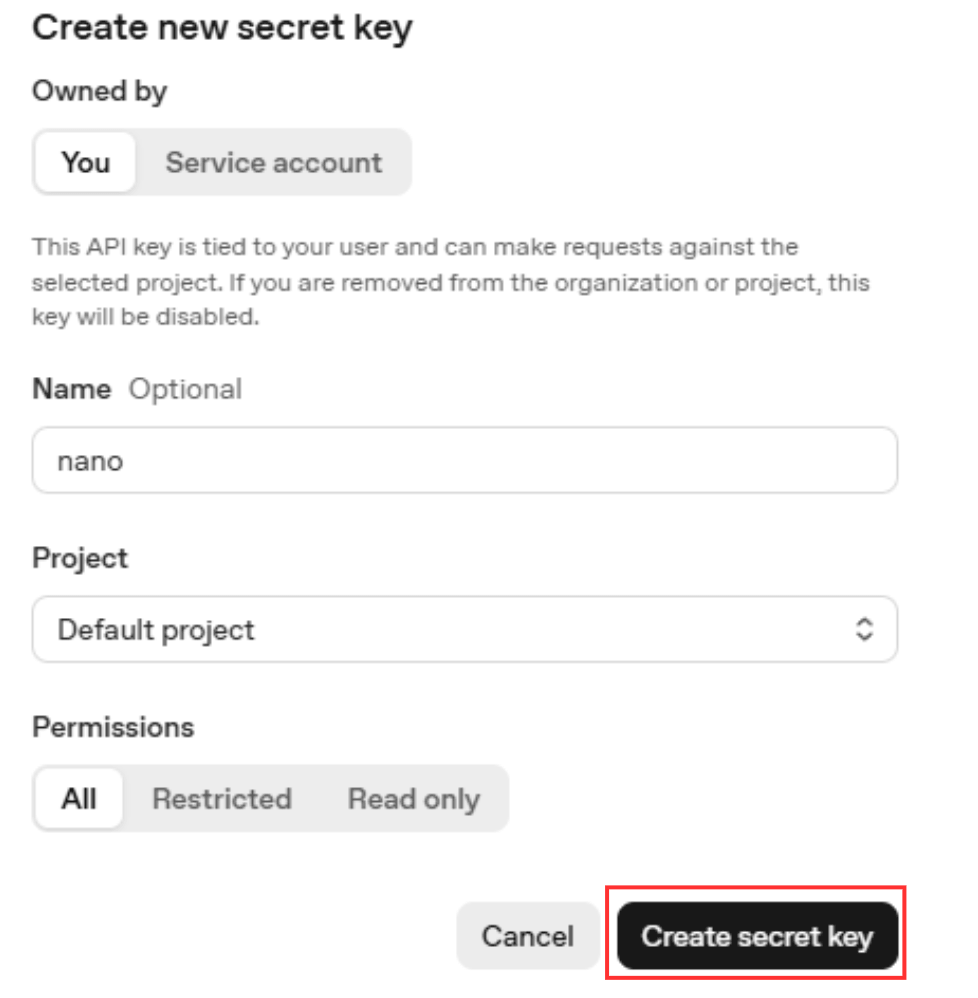978x998 pixels.
Task: Click empty area right of "nano" in Name box
Action: coord(550,461)
